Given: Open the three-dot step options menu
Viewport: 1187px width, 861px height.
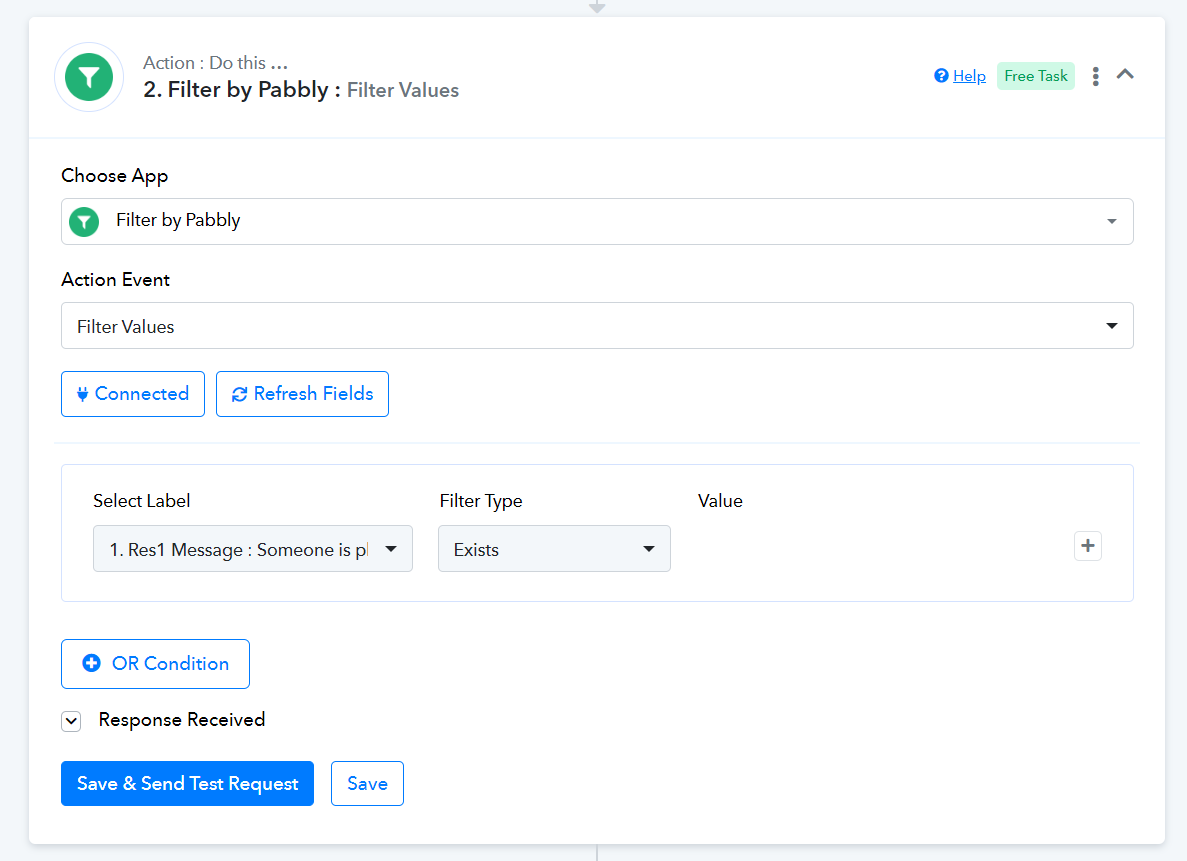Looking at the screenshot, I should point(1095,76).
